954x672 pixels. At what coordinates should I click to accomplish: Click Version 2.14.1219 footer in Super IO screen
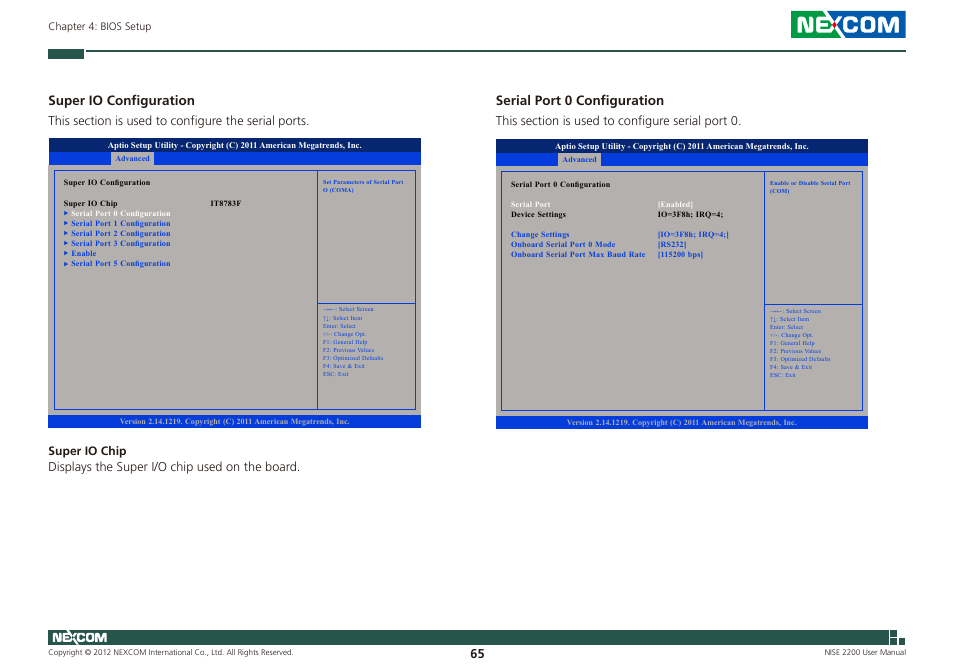pos(234,421)
